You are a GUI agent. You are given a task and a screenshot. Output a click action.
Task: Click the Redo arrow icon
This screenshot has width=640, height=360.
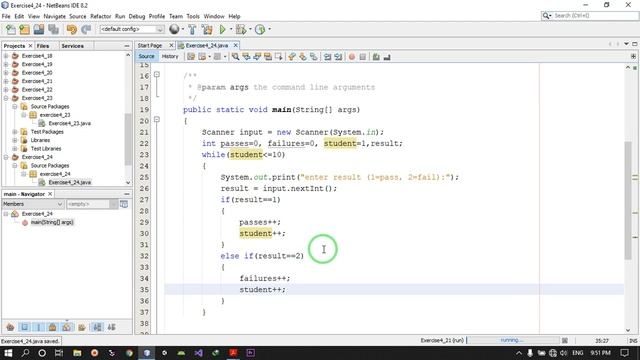click(x=86, y=29)
